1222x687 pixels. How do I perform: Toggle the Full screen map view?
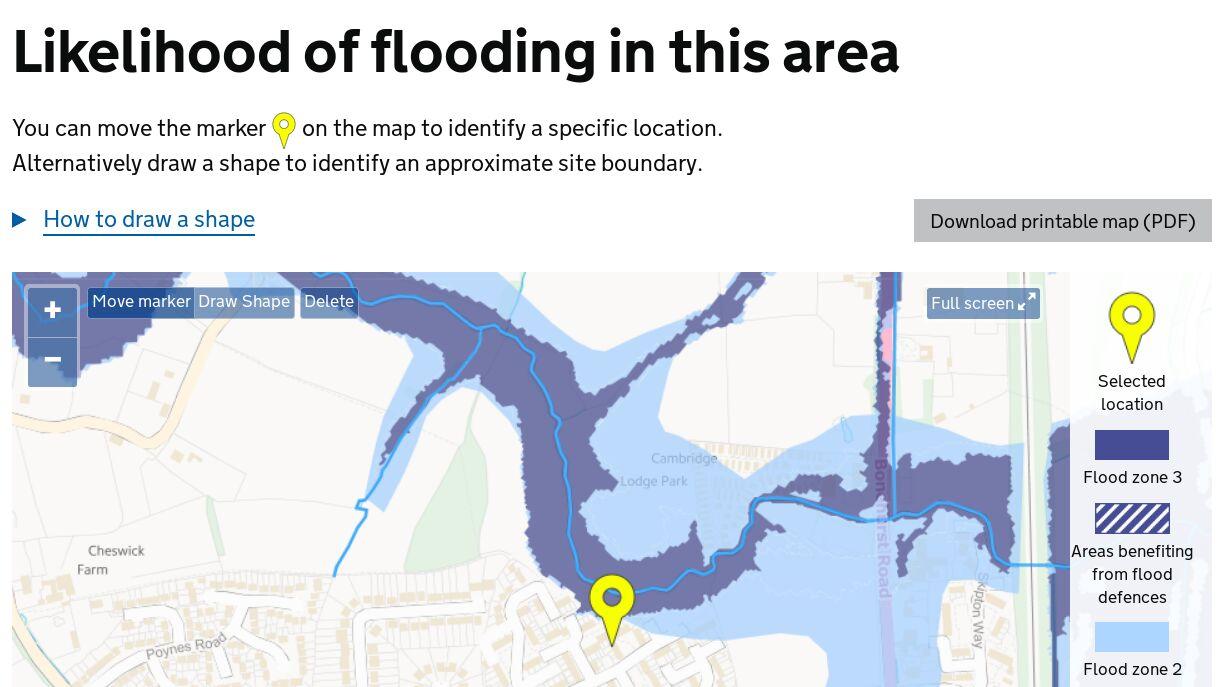click(x=983, y=303)
